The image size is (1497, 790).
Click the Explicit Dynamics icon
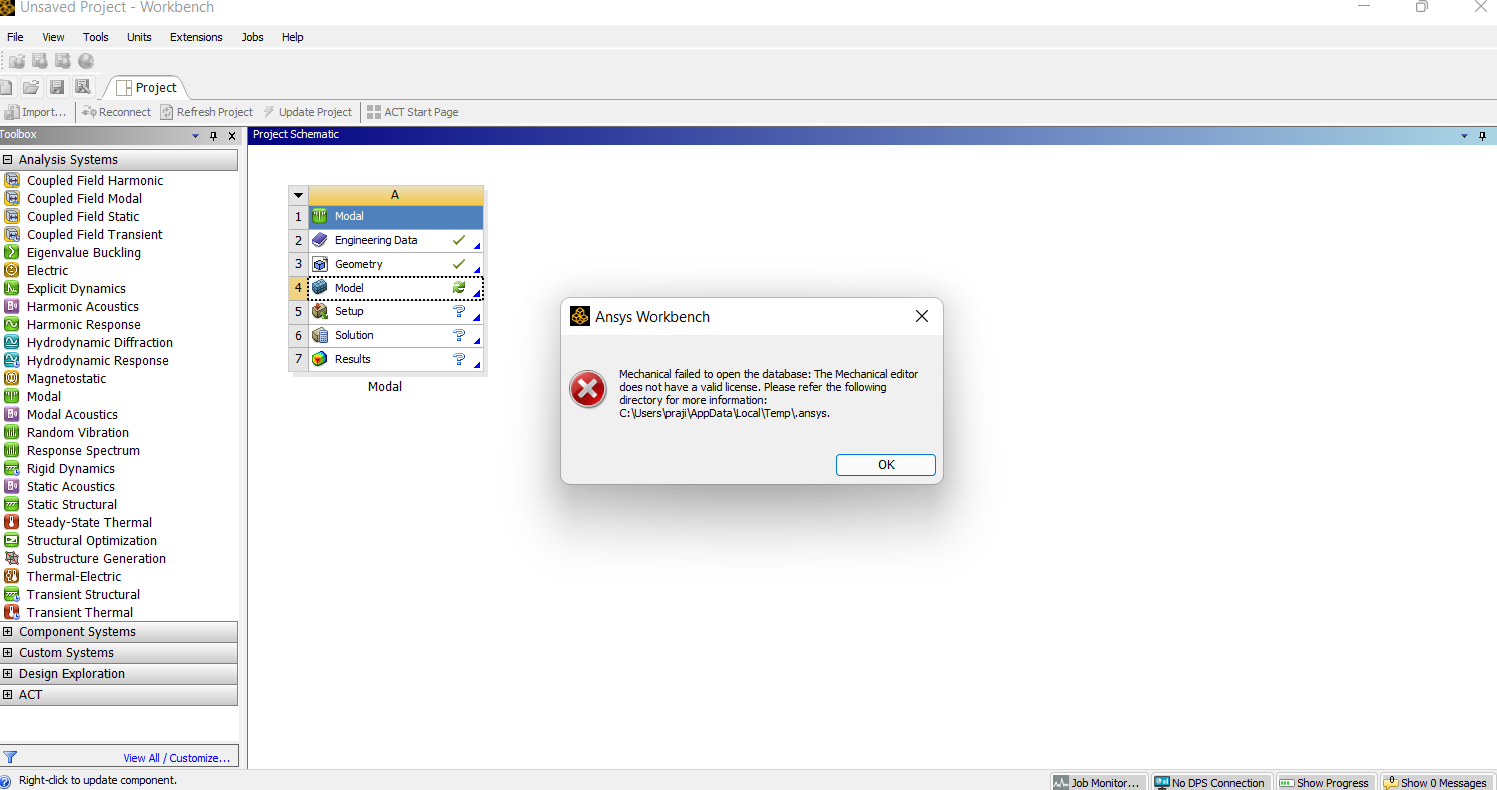pyautogui.click(x=12, y=288)
